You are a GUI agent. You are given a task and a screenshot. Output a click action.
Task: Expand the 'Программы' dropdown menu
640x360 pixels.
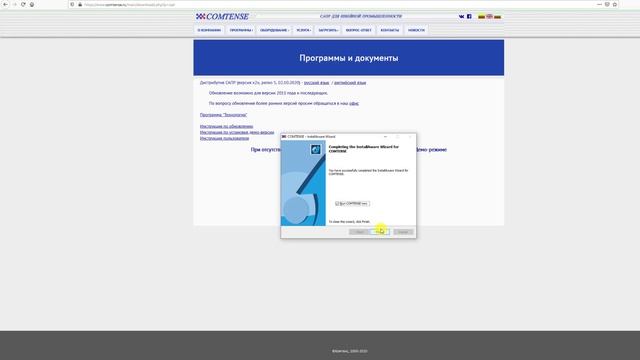coord(241,30)
